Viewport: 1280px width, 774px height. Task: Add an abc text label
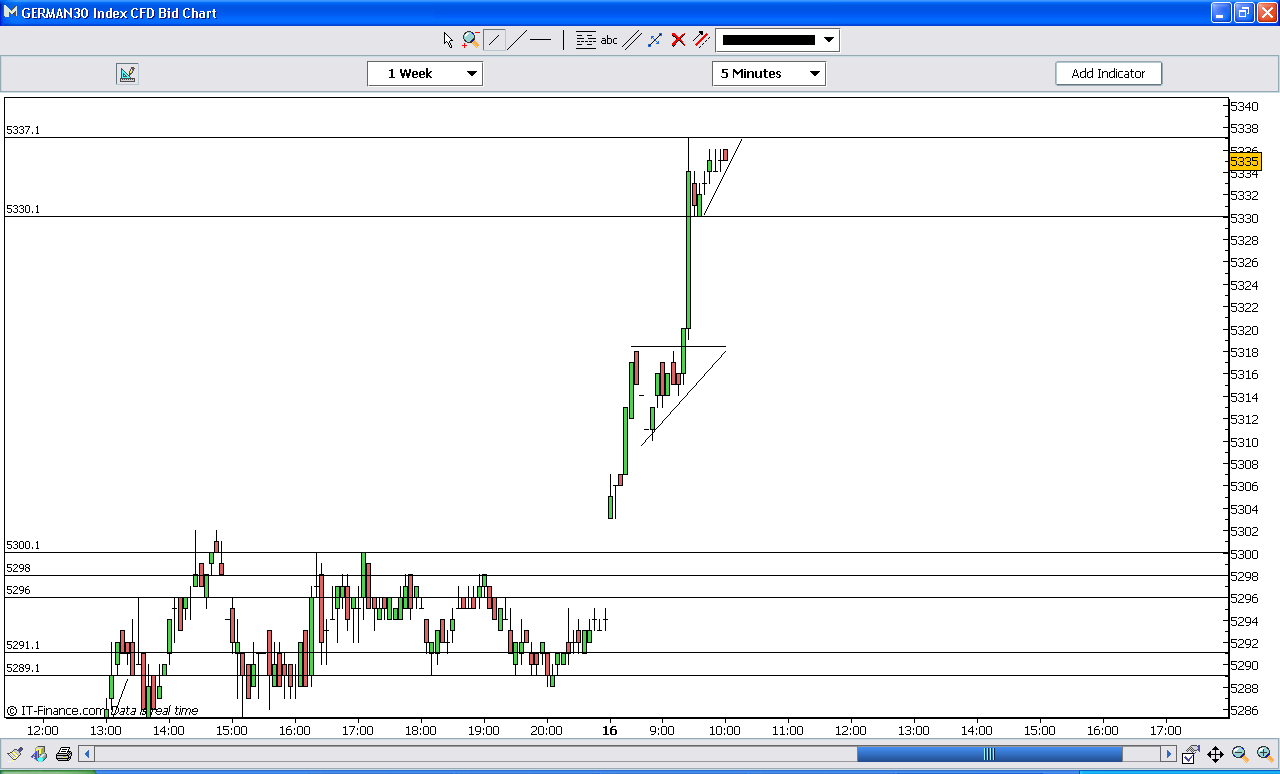click(609, 41)
